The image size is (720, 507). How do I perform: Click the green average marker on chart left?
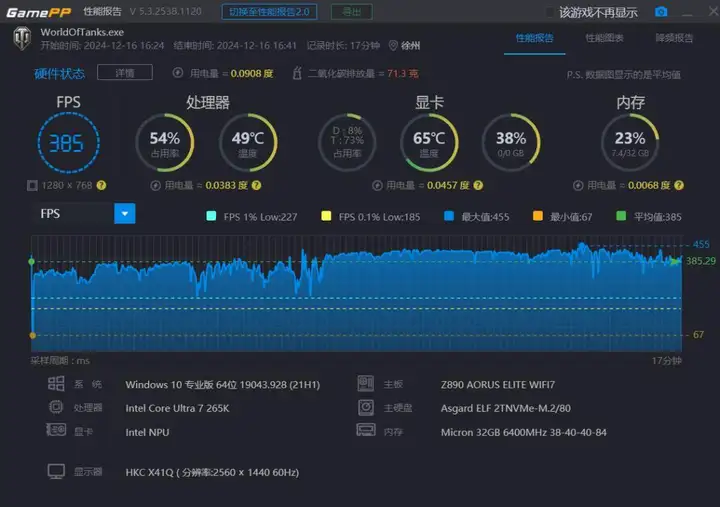point(32,261)
